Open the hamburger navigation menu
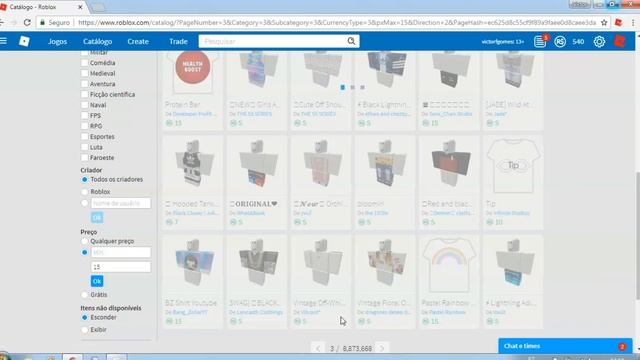The height and width of the screenshot is (360, 640). 4,41
